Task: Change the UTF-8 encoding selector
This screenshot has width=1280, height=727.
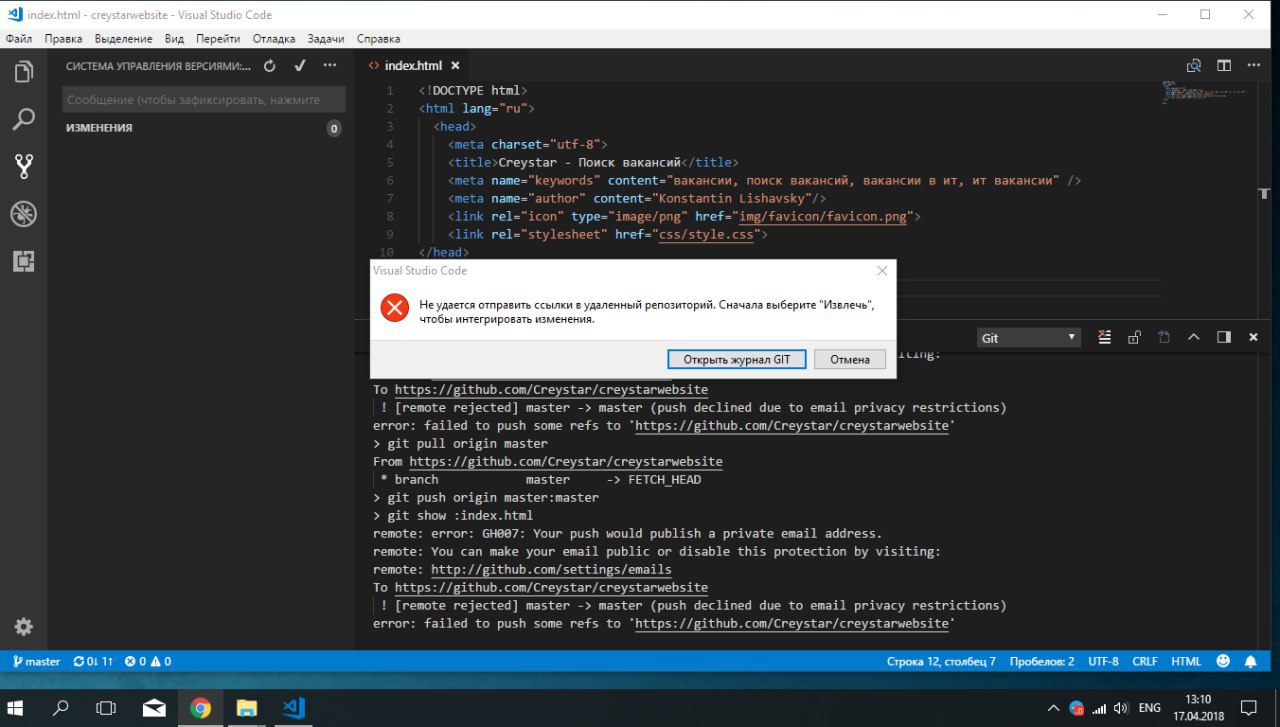Action: (1103, 661)
